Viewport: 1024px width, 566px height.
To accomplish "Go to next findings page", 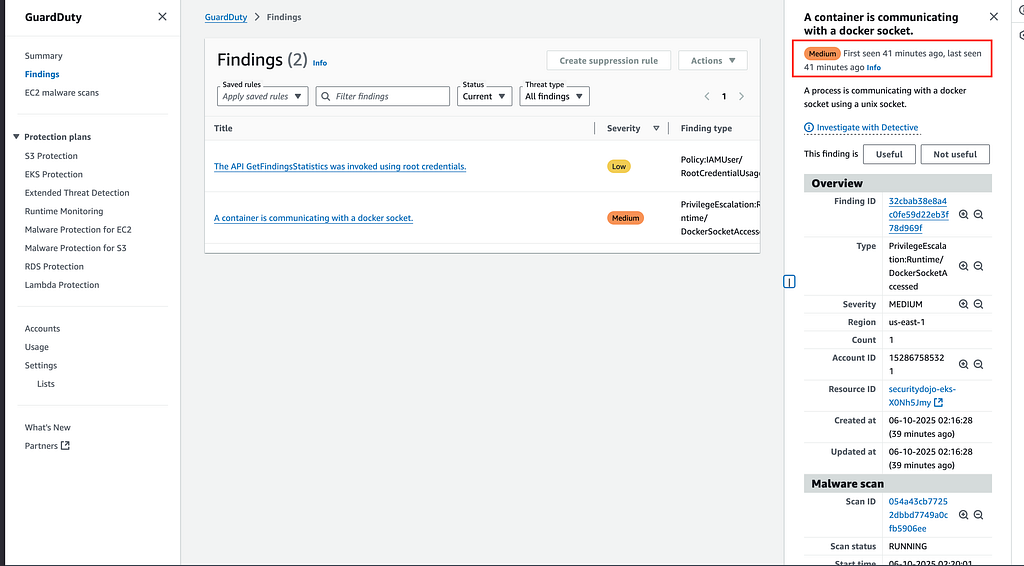I will pos(741,97).
